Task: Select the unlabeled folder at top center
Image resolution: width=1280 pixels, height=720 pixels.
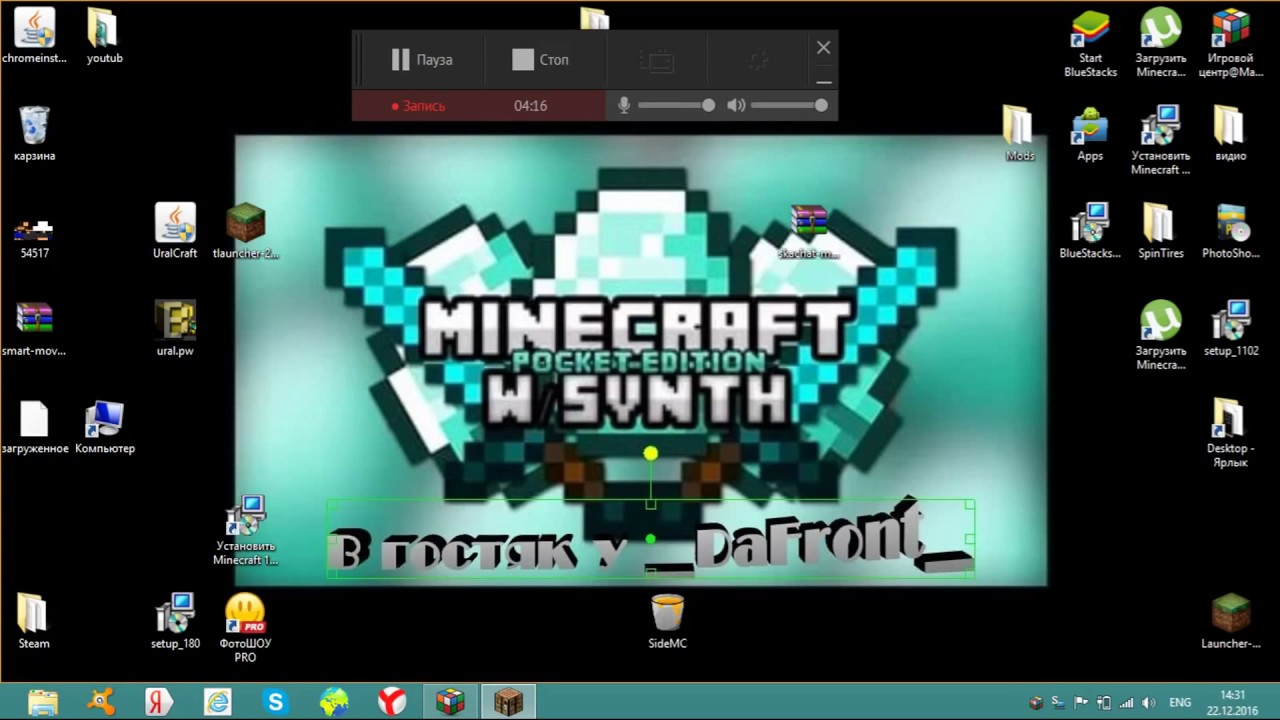Action: coord(594,18)
